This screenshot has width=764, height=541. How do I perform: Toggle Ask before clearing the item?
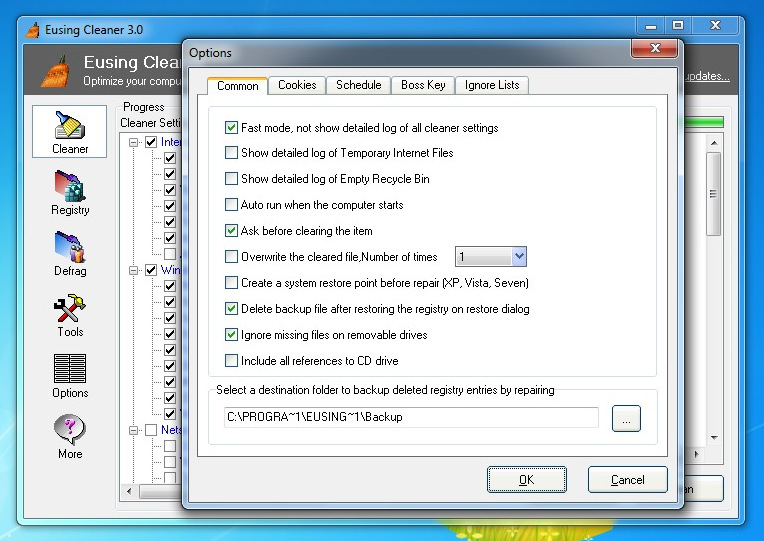(x=231, y=230)
